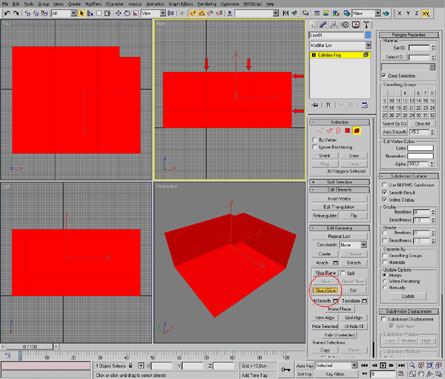Screen dimensions: 445x379
Task: Open the selection filter All dropdown
Action: click(x=64, y=13)
